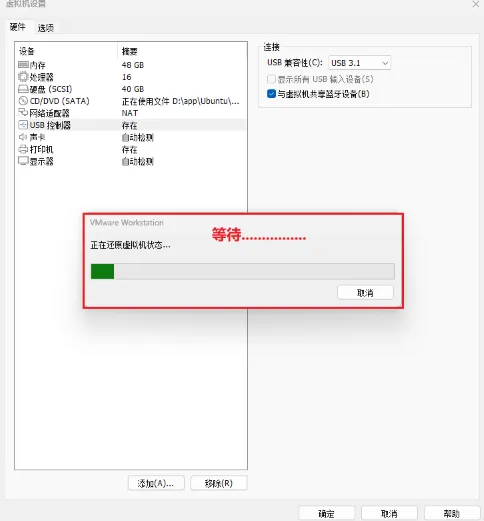
Task: Select the processor (处理器) chip icon
Action: 23,77
